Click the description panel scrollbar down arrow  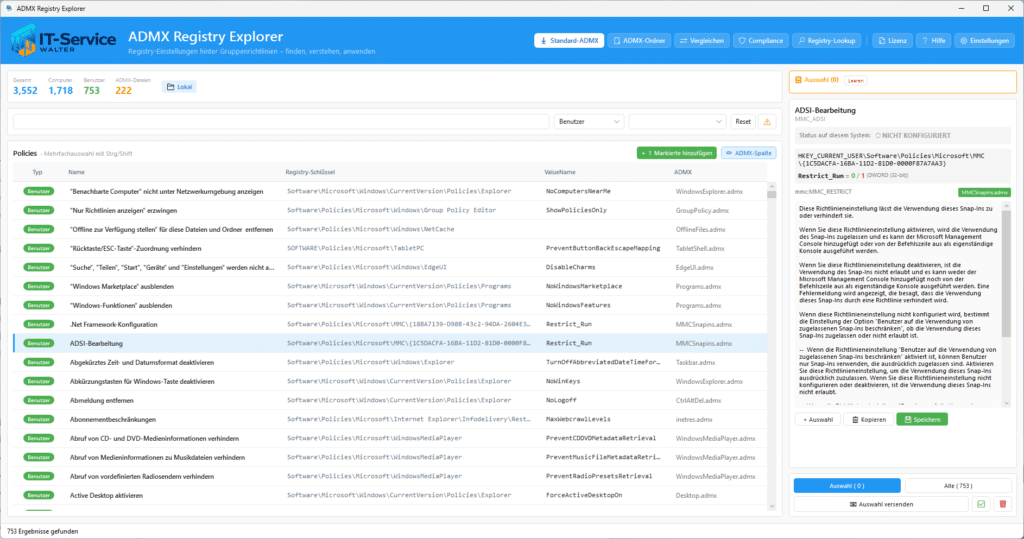tap(1006, 403)
